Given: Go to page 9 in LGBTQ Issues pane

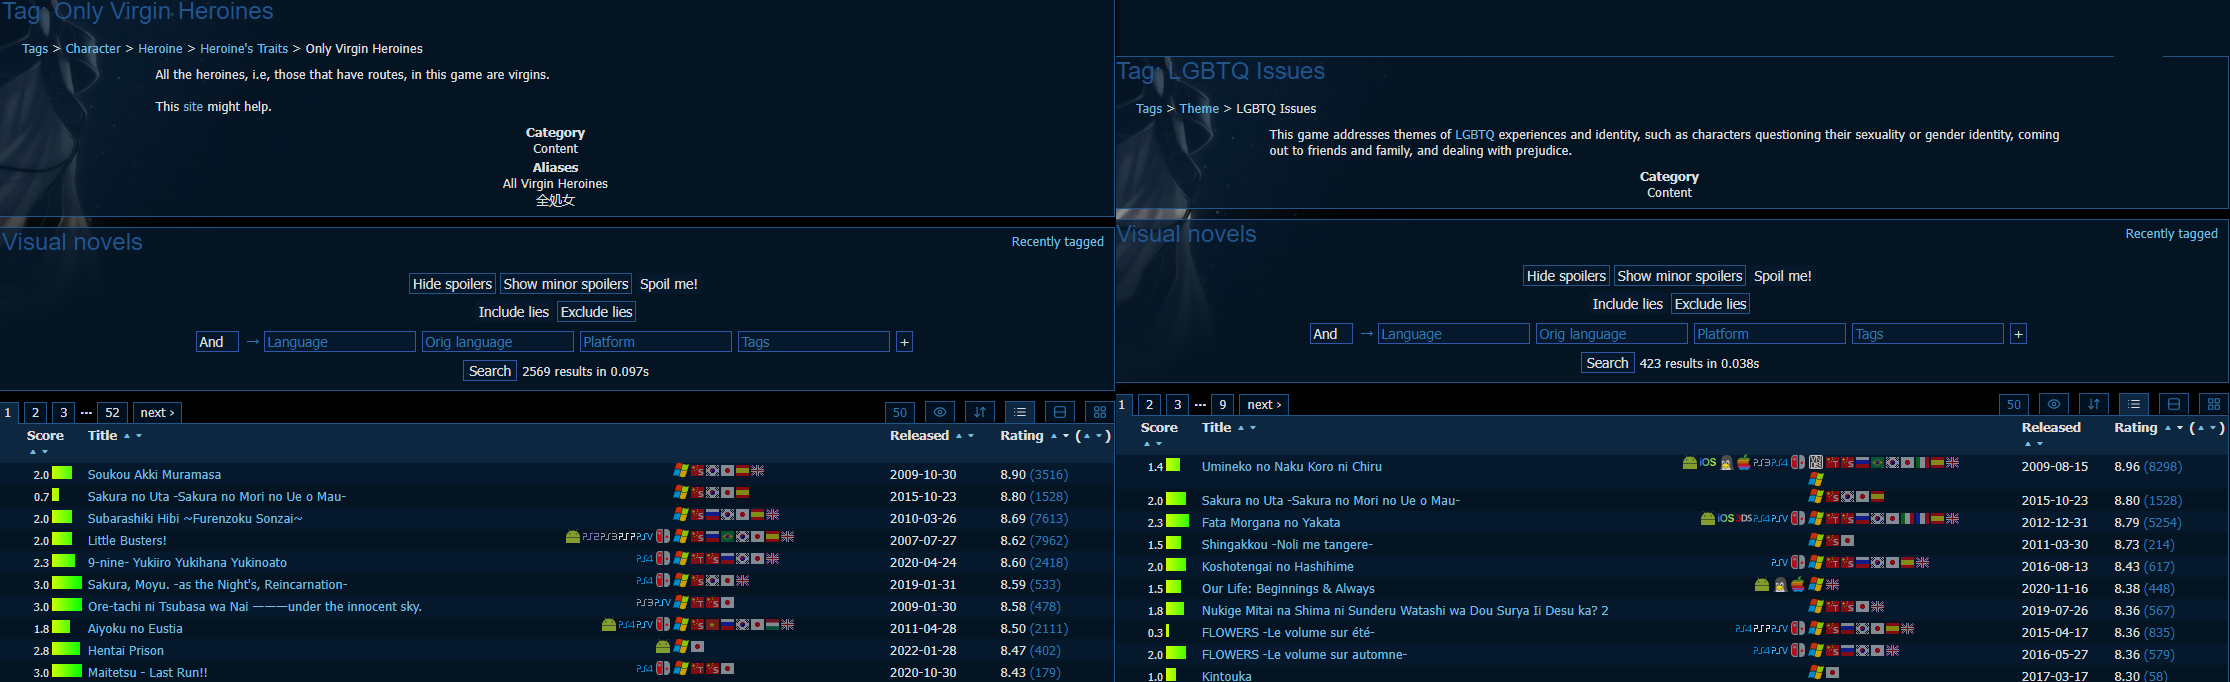Looking at the screenshot, I should click(1222, 404).
